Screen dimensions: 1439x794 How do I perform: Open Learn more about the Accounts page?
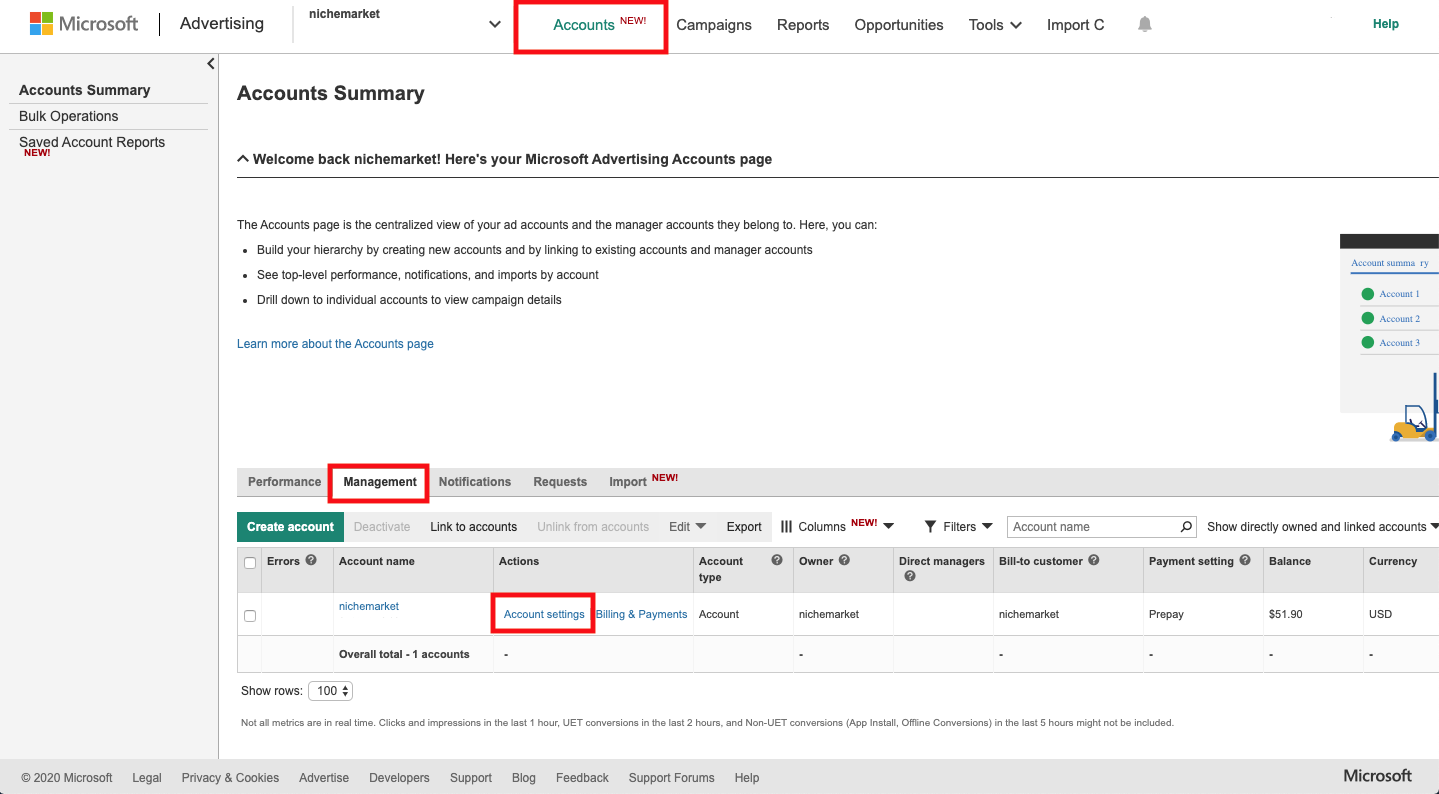coord(335,344)
